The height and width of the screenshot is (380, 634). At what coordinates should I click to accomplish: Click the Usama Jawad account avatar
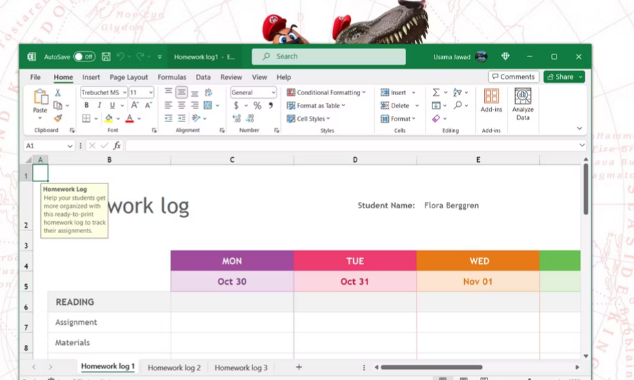481,57
